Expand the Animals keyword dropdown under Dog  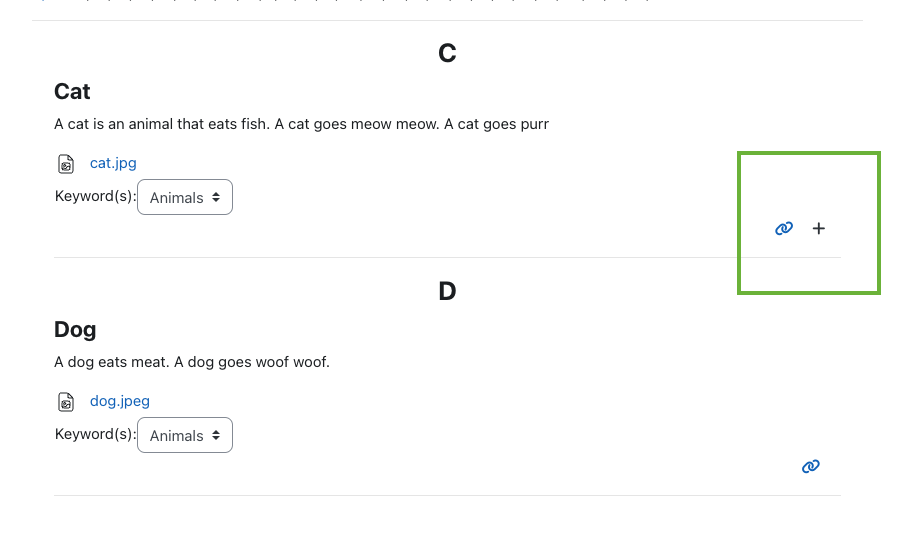(x=185, y=435)
